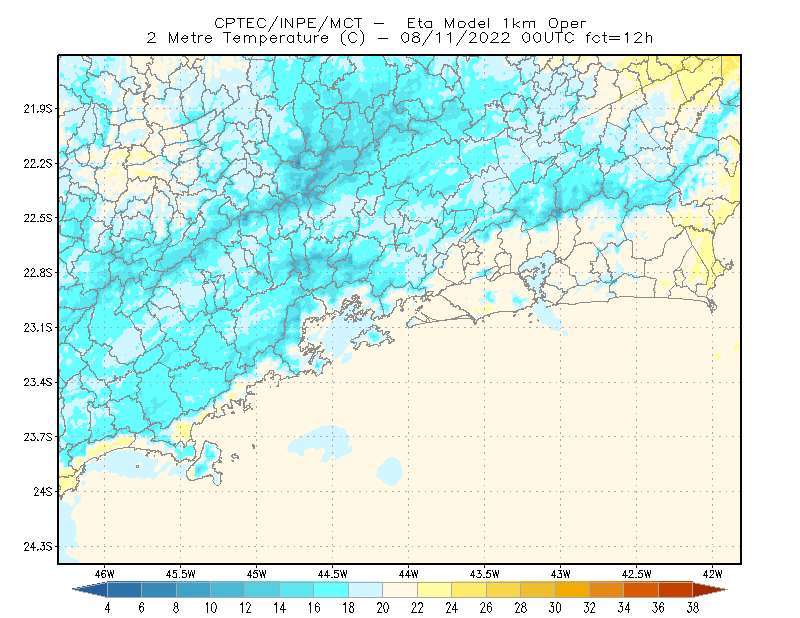Click the left arrow end of color scale
This screenshot has height=618, width=800.
[x=90, y=590]
